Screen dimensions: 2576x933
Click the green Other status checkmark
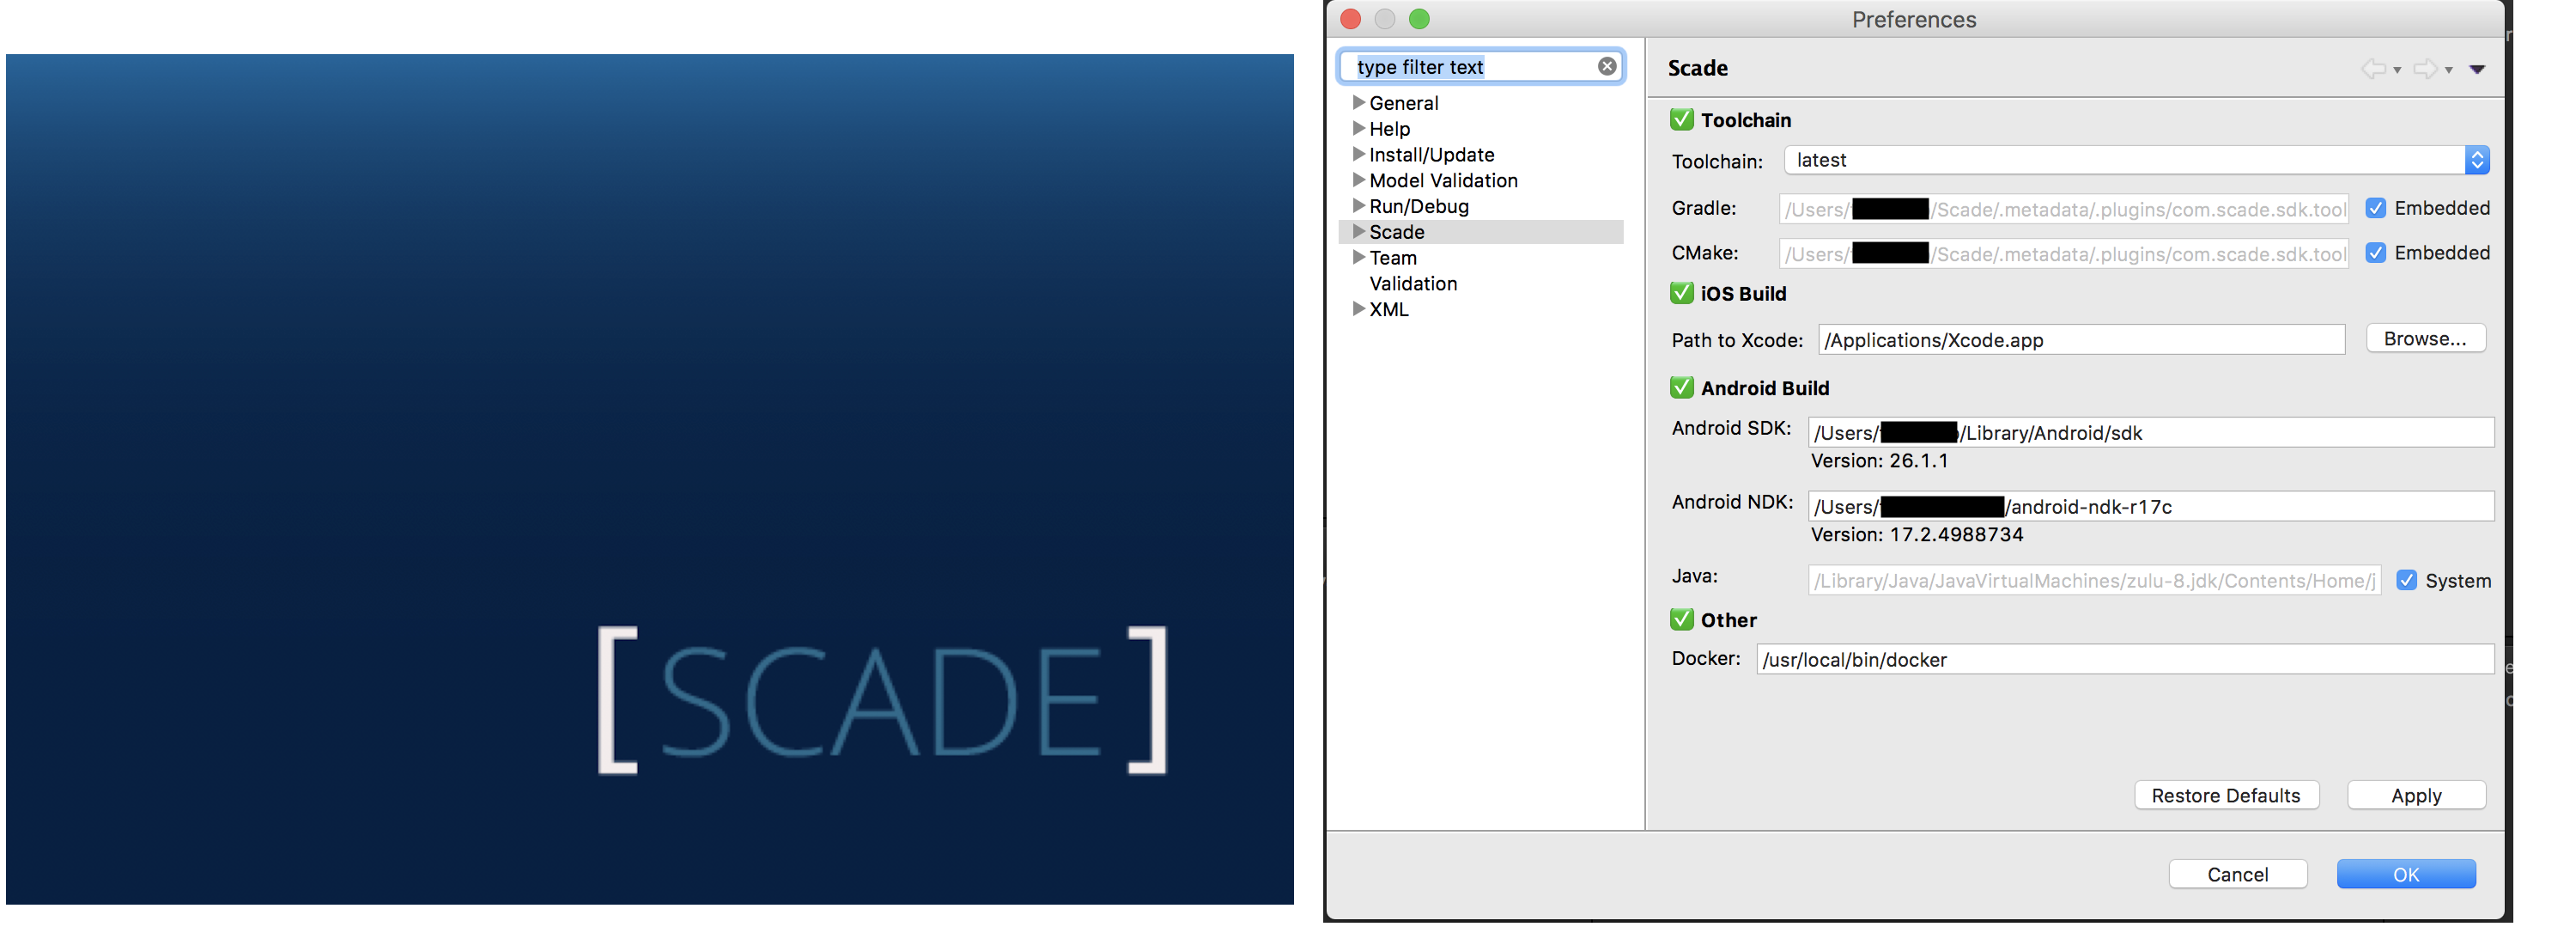(1681, 620)
